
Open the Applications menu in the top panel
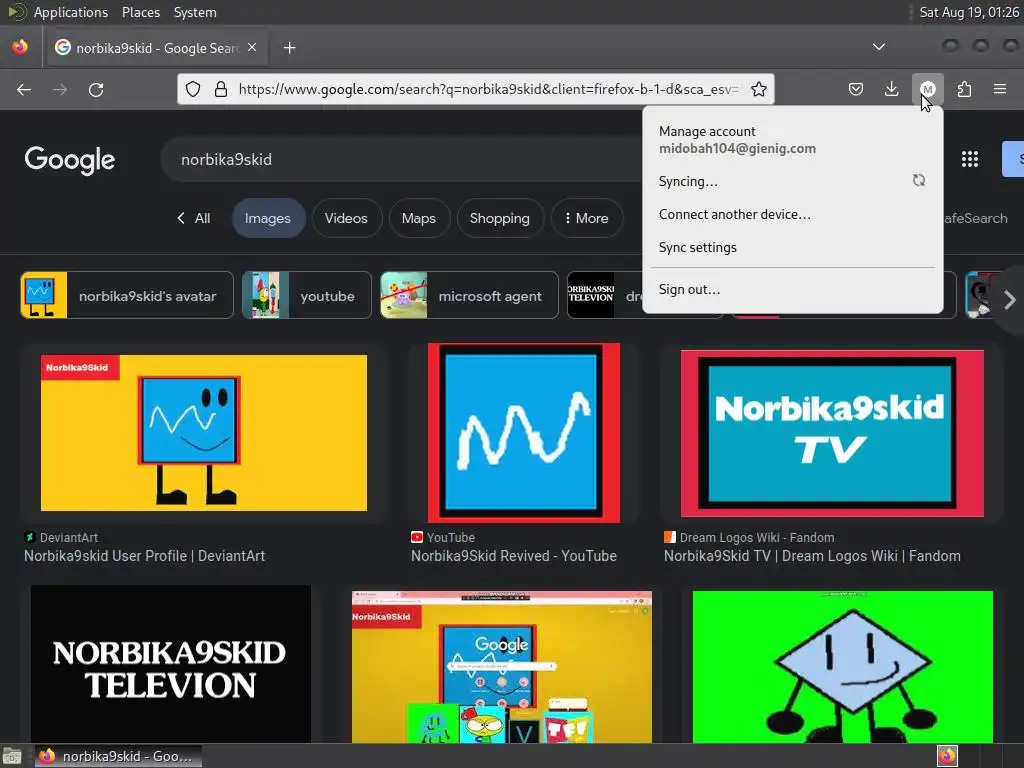click(71, 12)
